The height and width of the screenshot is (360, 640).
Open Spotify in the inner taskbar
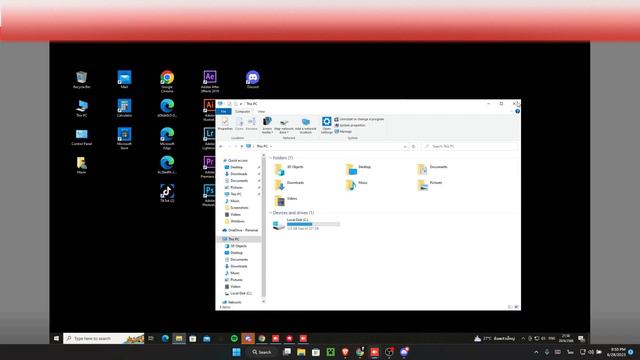pos(234,338)
